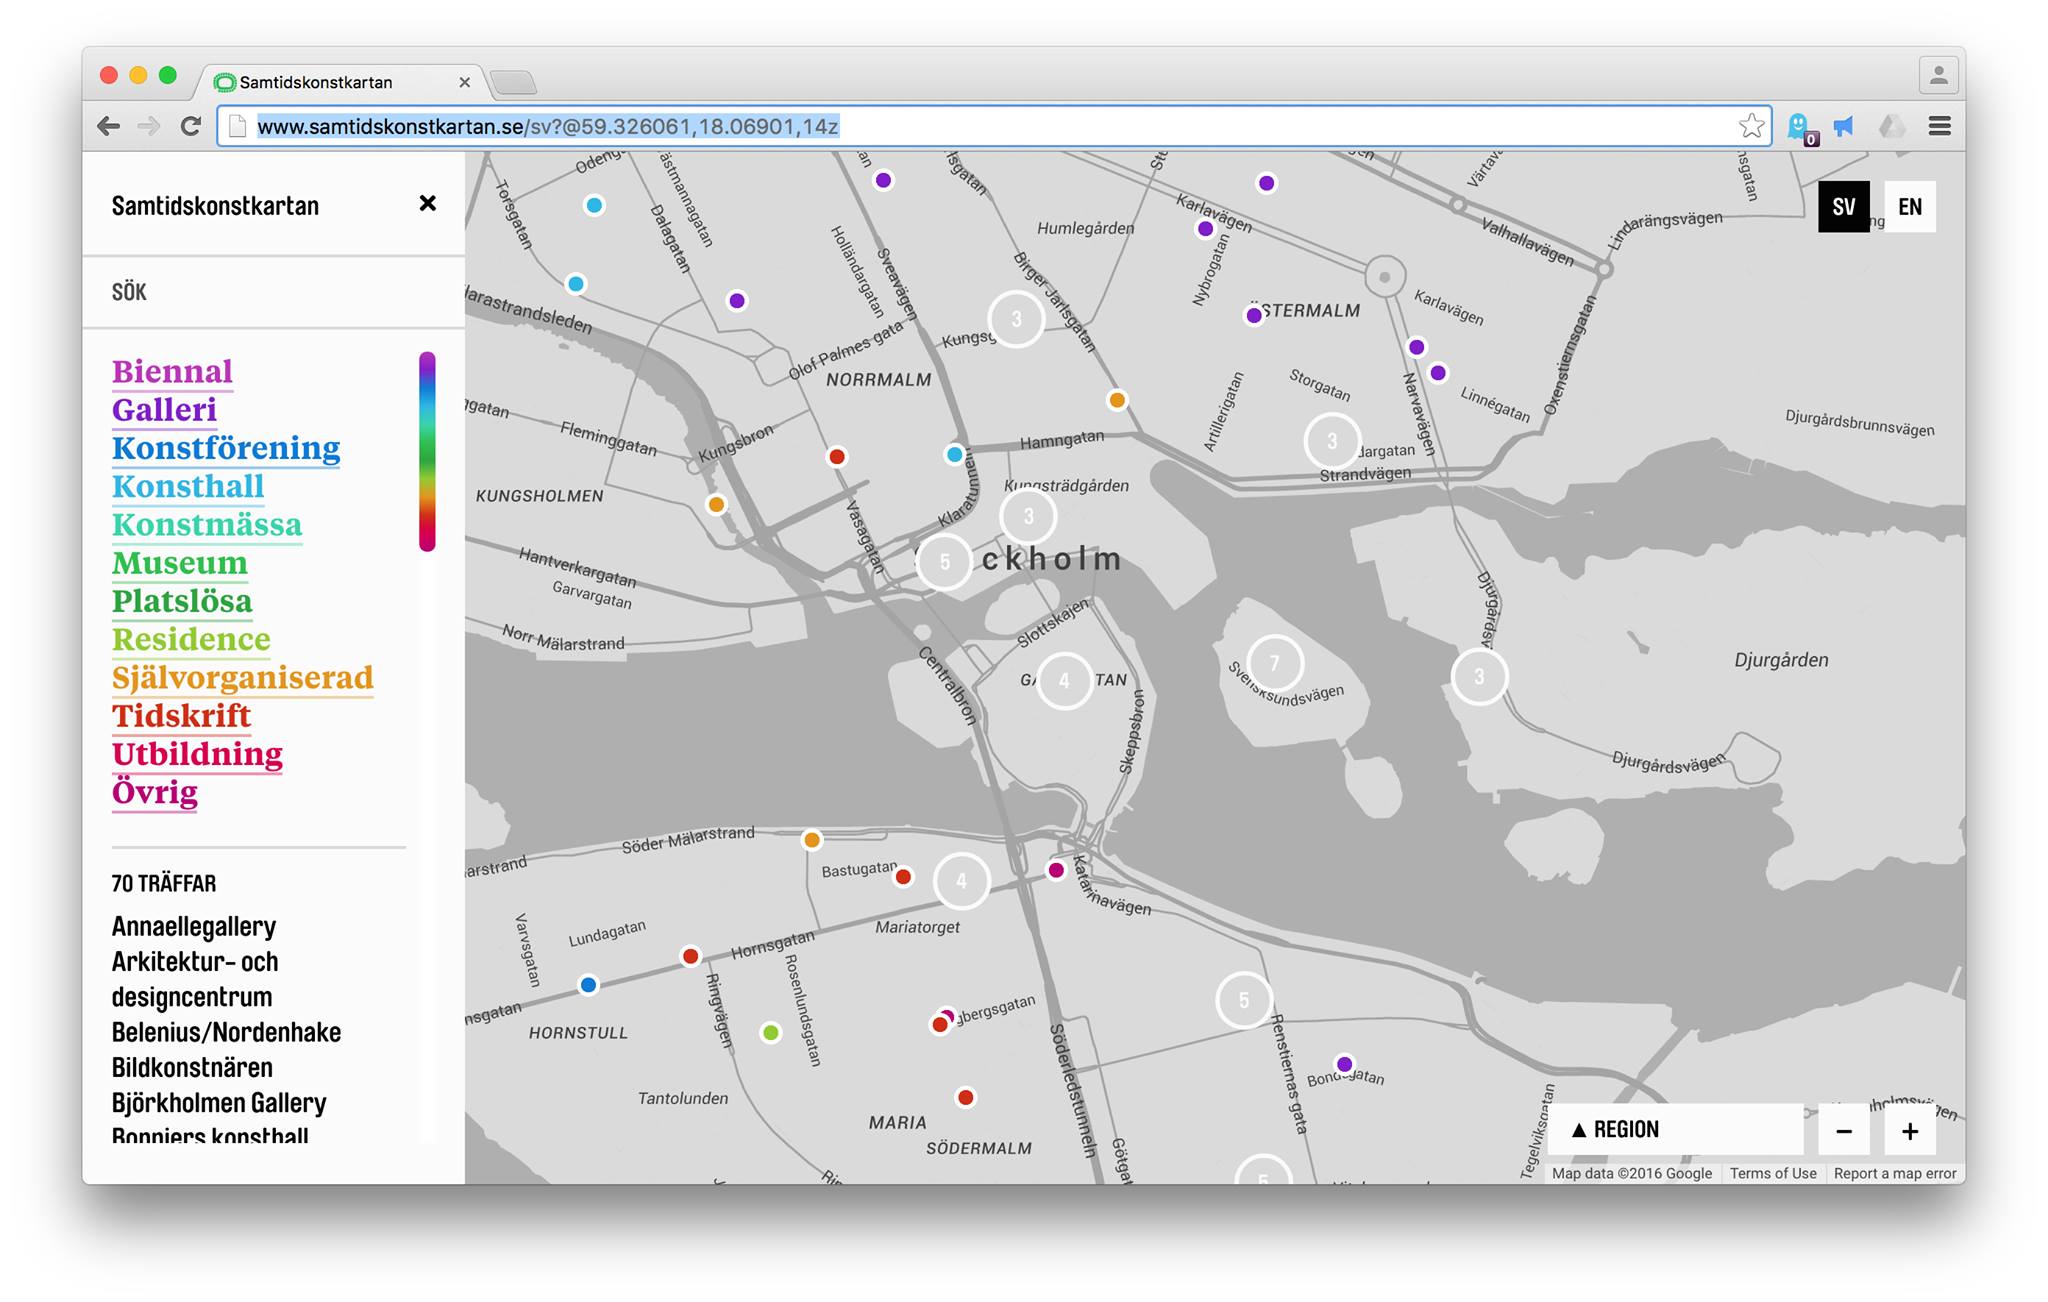
Task: Zoom out the map with minus button
Action: [1844, 1131]
